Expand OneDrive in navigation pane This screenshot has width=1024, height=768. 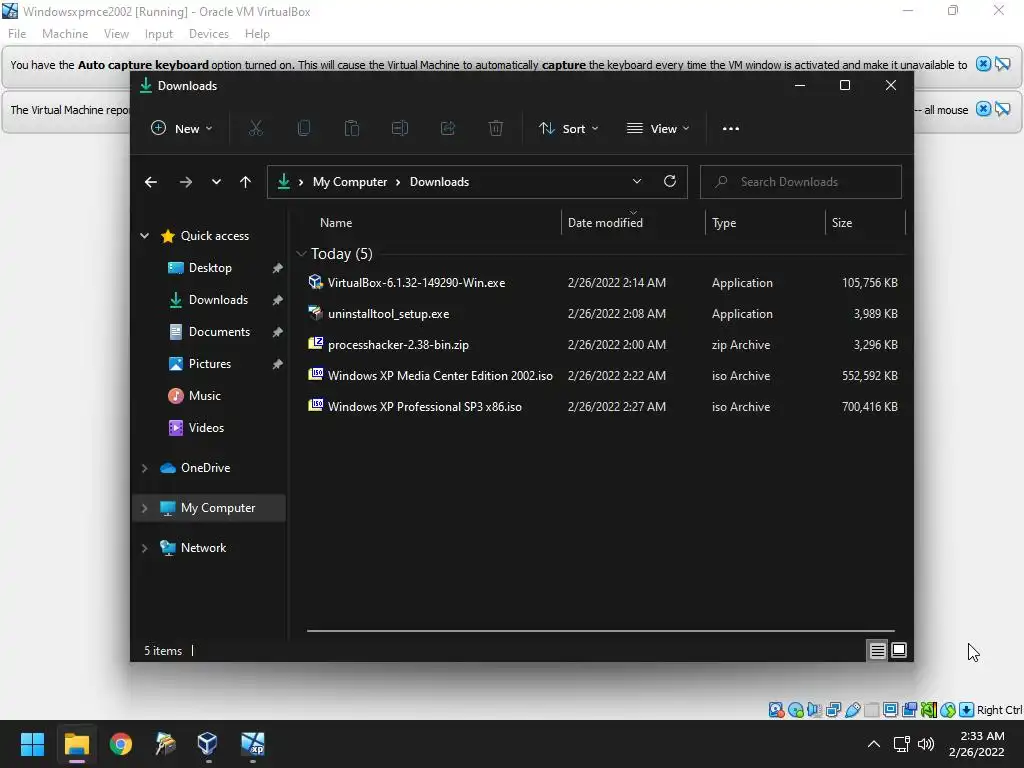point(144,468)
